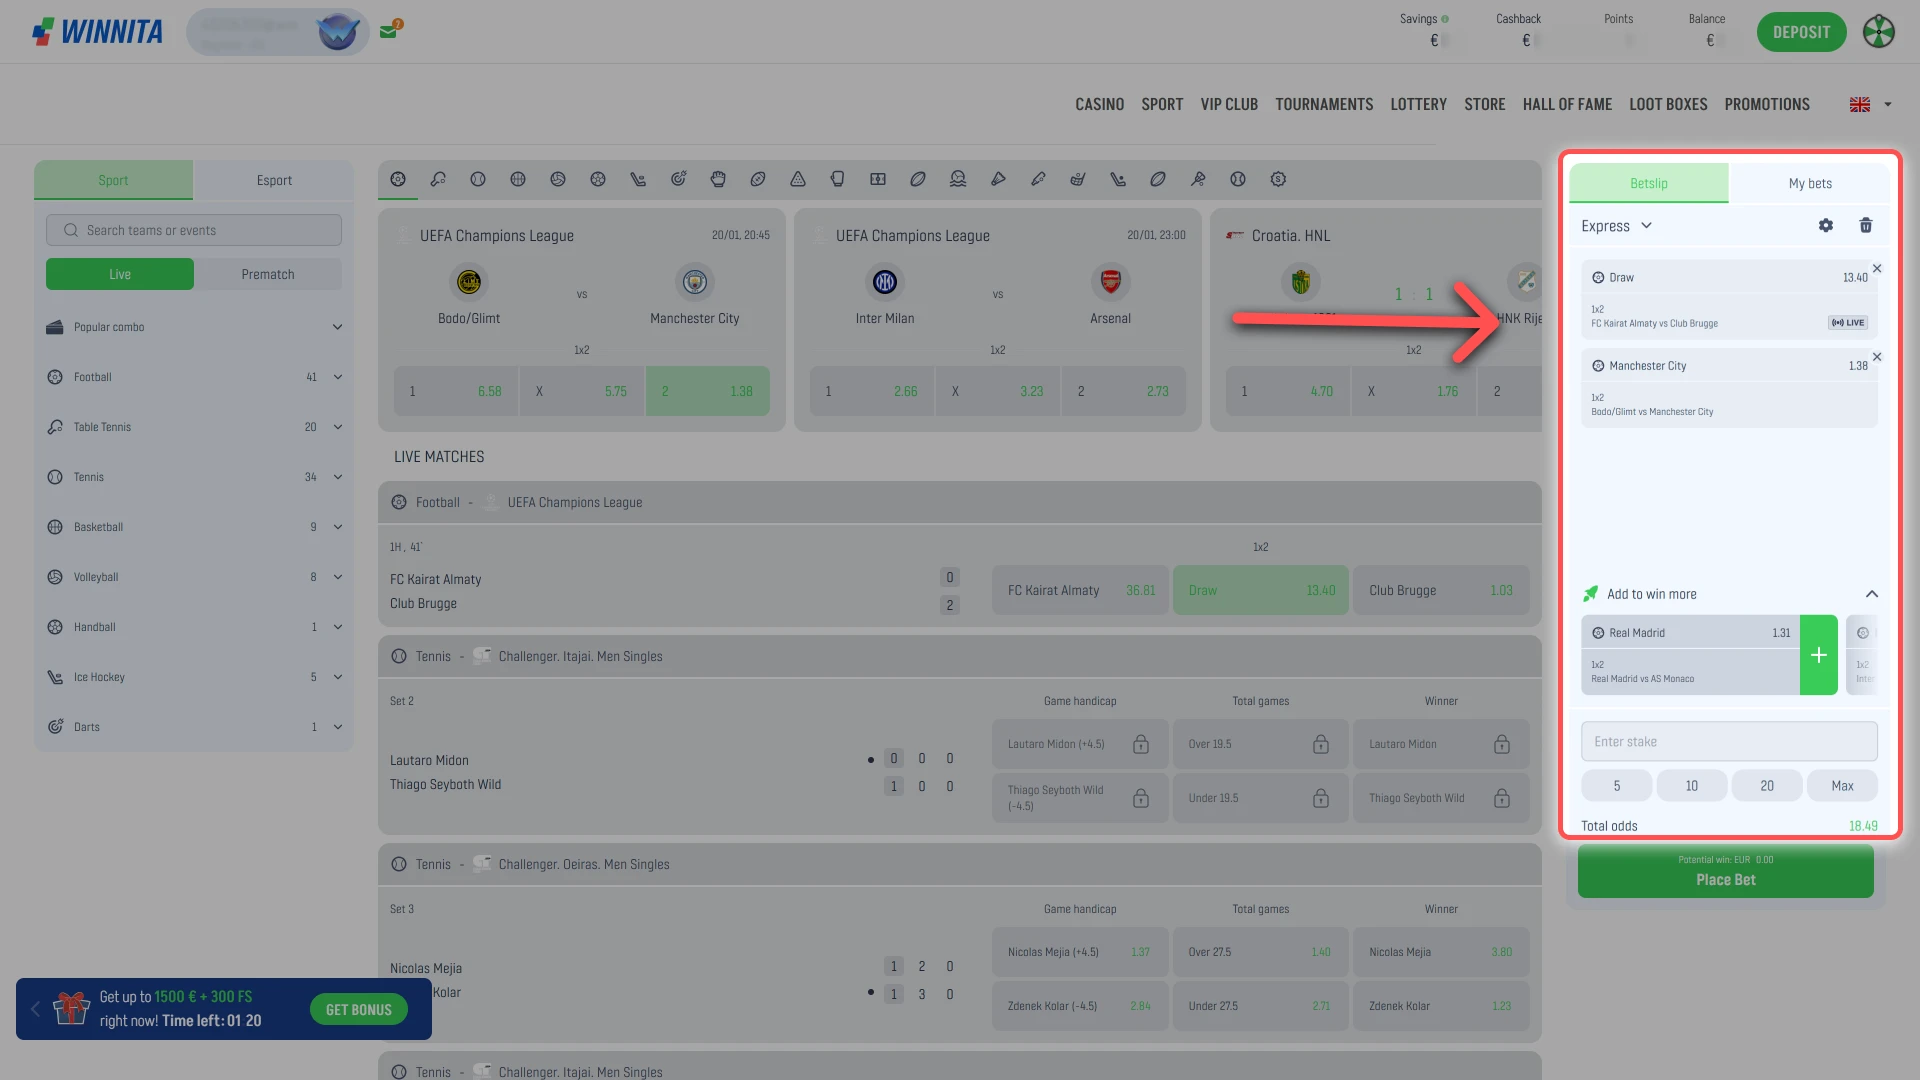Select Arsenal win odds 2.73
The width and height of the screenshot is (1920, 1080).
coord(1124,391)
